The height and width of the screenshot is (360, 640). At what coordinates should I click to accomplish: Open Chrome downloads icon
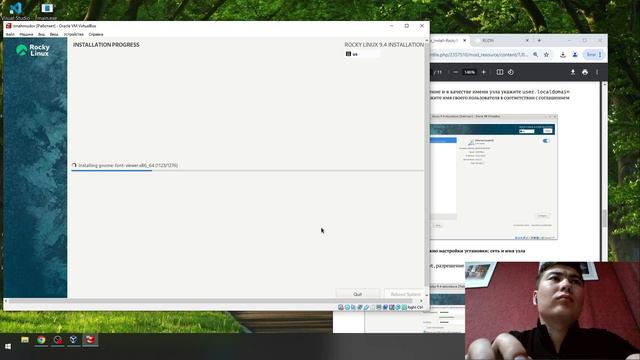(563, 54)
